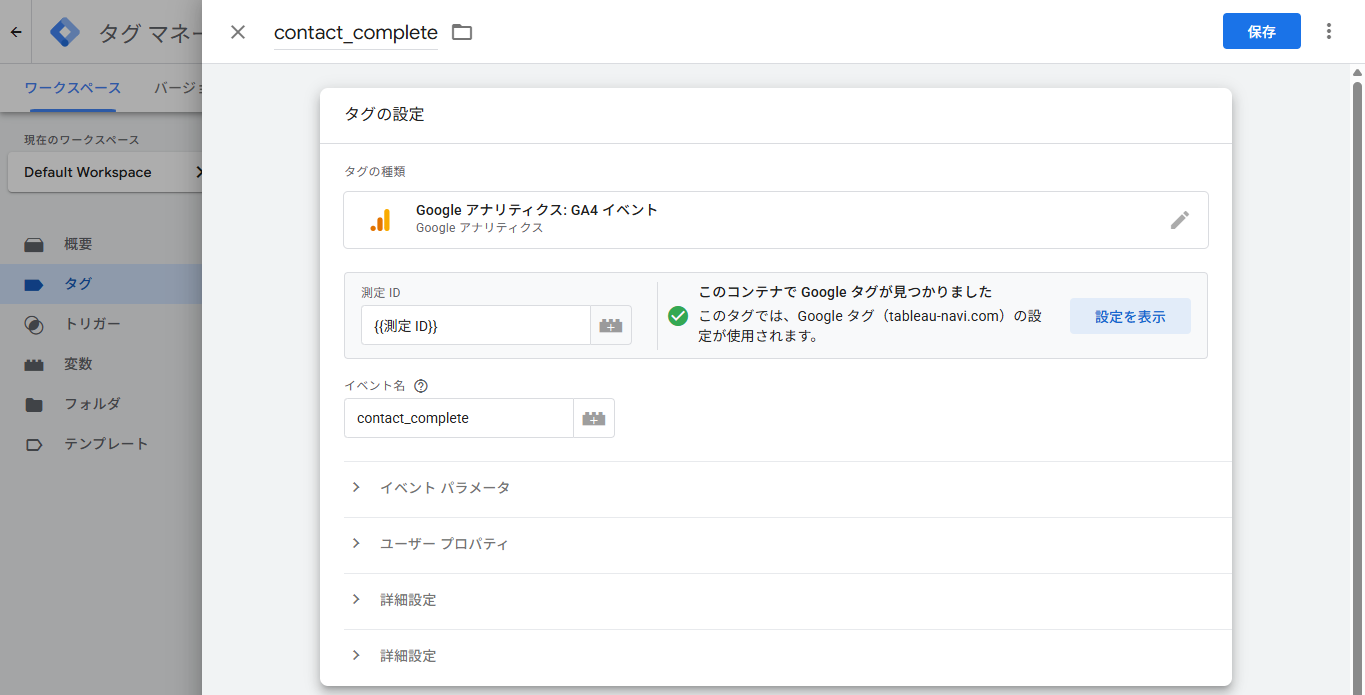Image resolution: width=1365 pixels, height=695 pixels.
Task: Switch to the ワークスペース tab
Action: 73,88
